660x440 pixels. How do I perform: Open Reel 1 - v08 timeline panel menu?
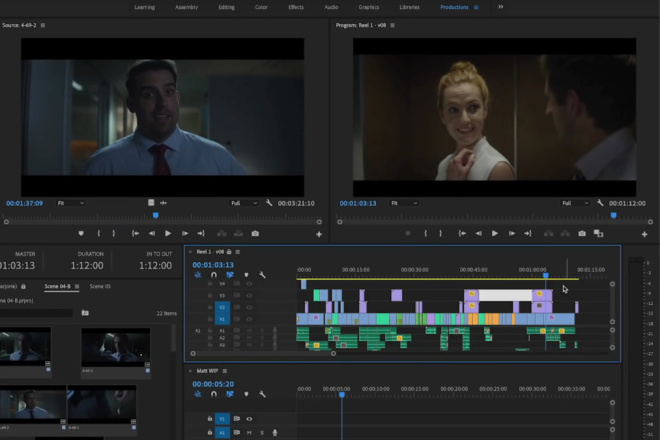point(238,252)
